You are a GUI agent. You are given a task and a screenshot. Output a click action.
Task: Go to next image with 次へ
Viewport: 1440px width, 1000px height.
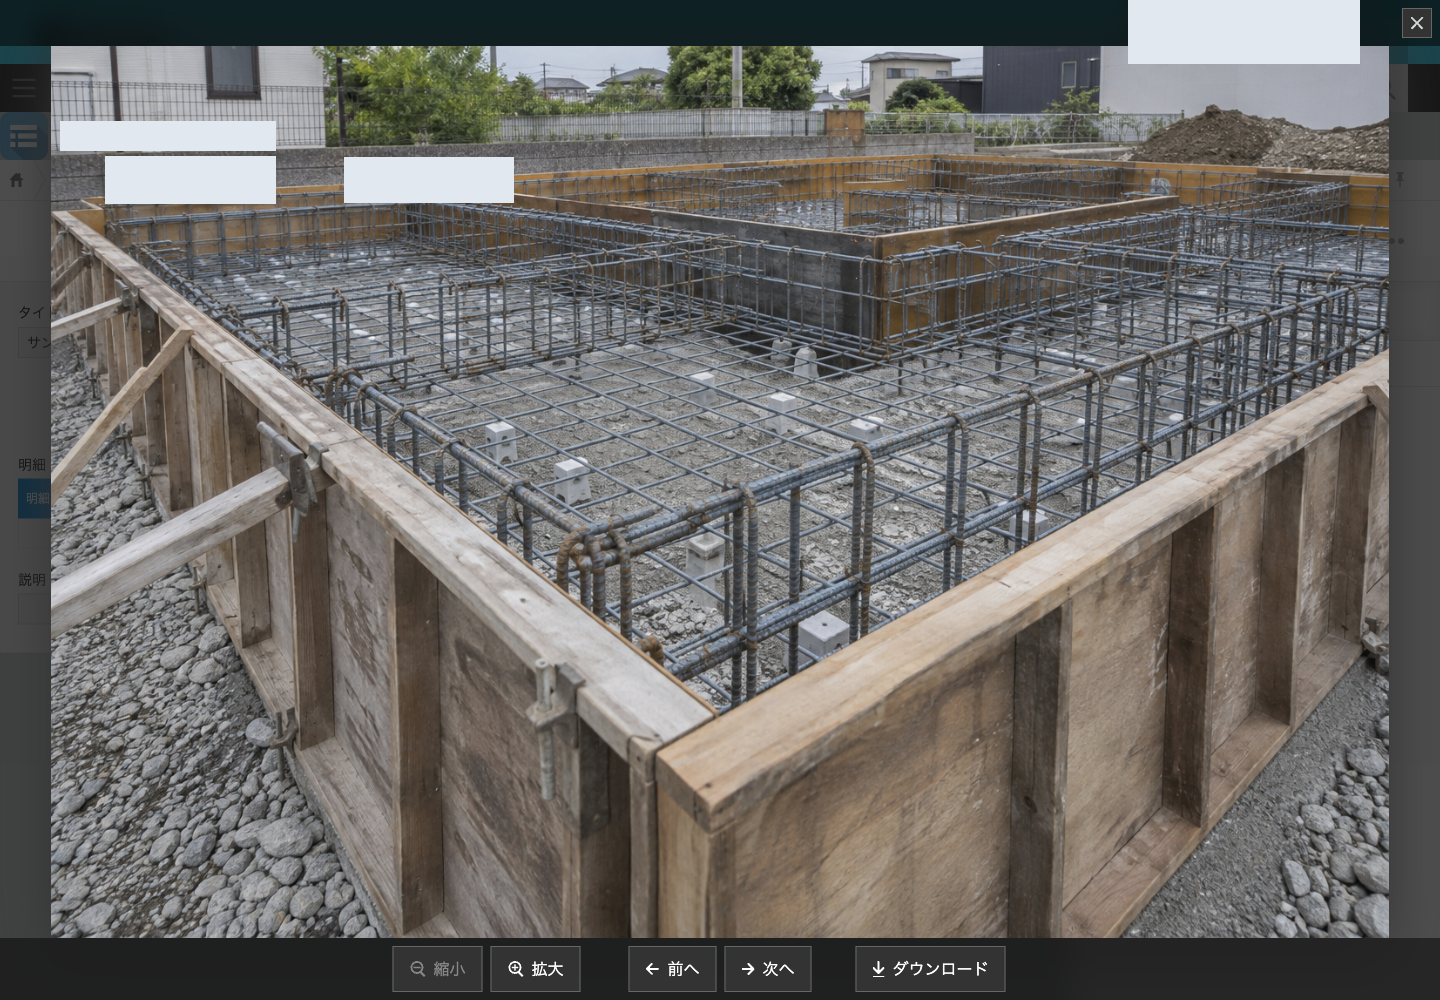[767, 969]
